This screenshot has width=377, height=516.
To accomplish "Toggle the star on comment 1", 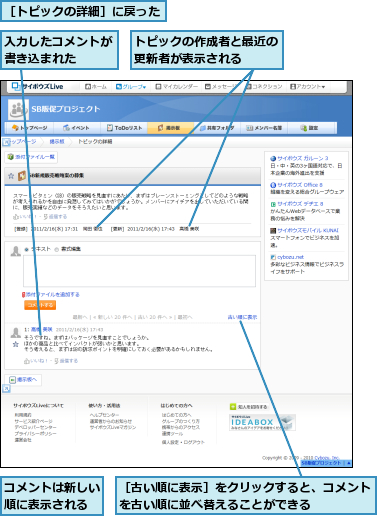I will [x=15, y=345].
